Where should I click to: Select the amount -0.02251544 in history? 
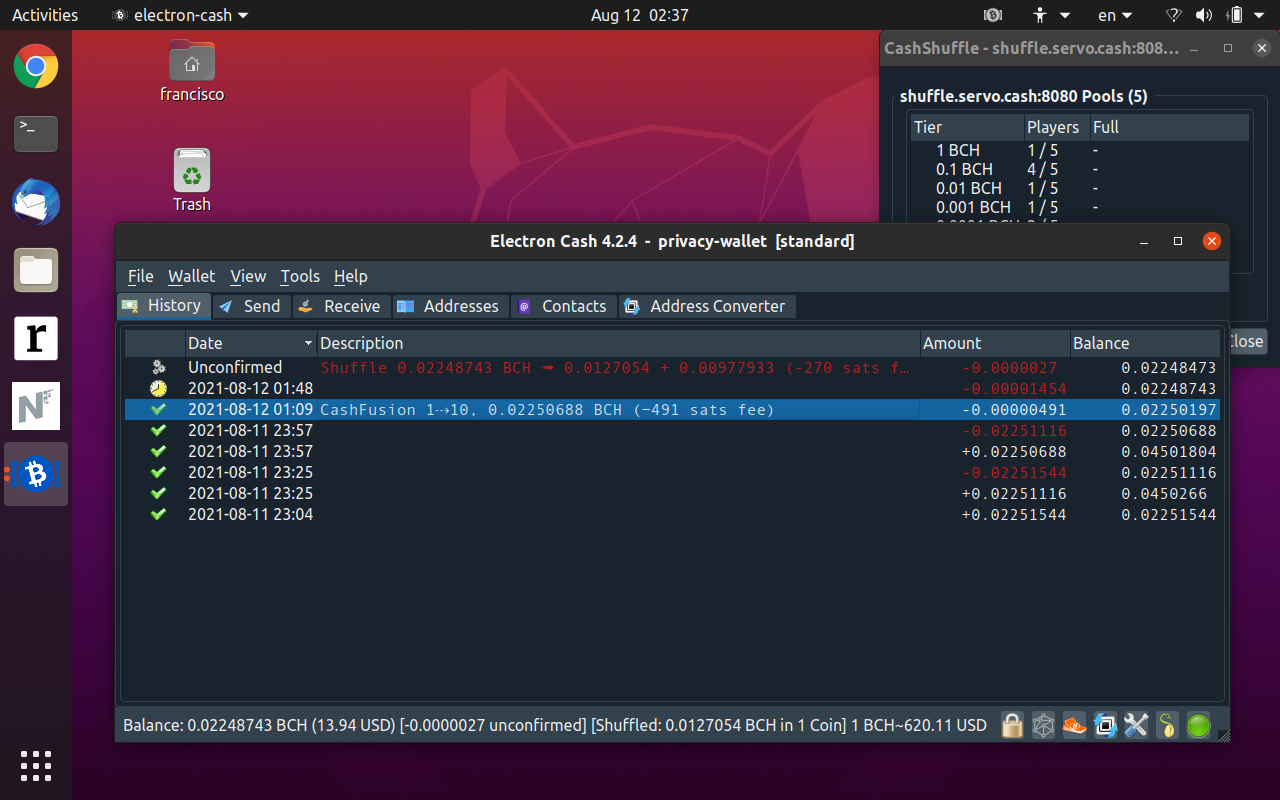(x=1014, y=473)
